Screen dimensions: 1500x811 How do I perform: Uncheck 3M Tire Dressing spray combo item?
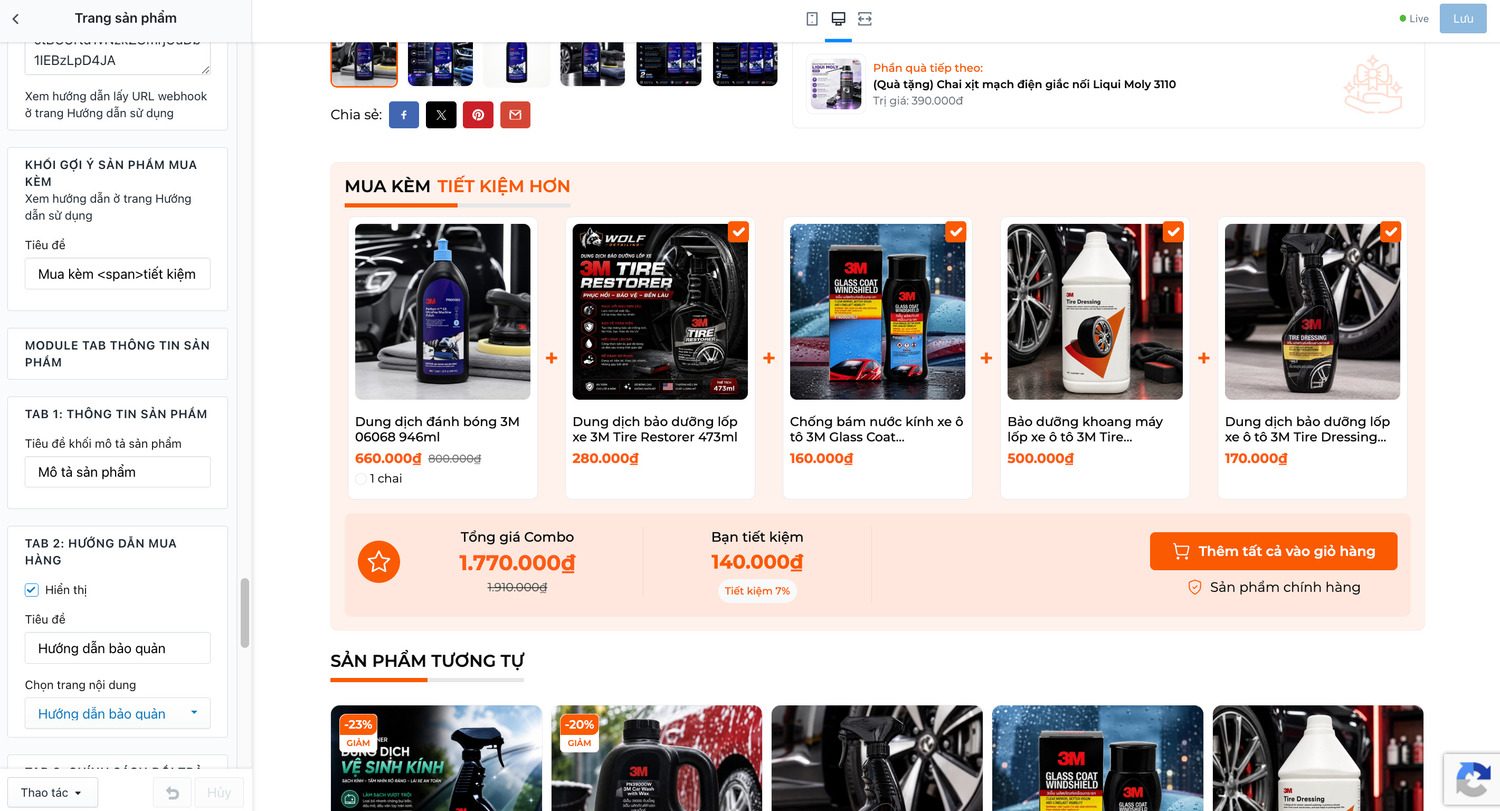point(1391,232)
